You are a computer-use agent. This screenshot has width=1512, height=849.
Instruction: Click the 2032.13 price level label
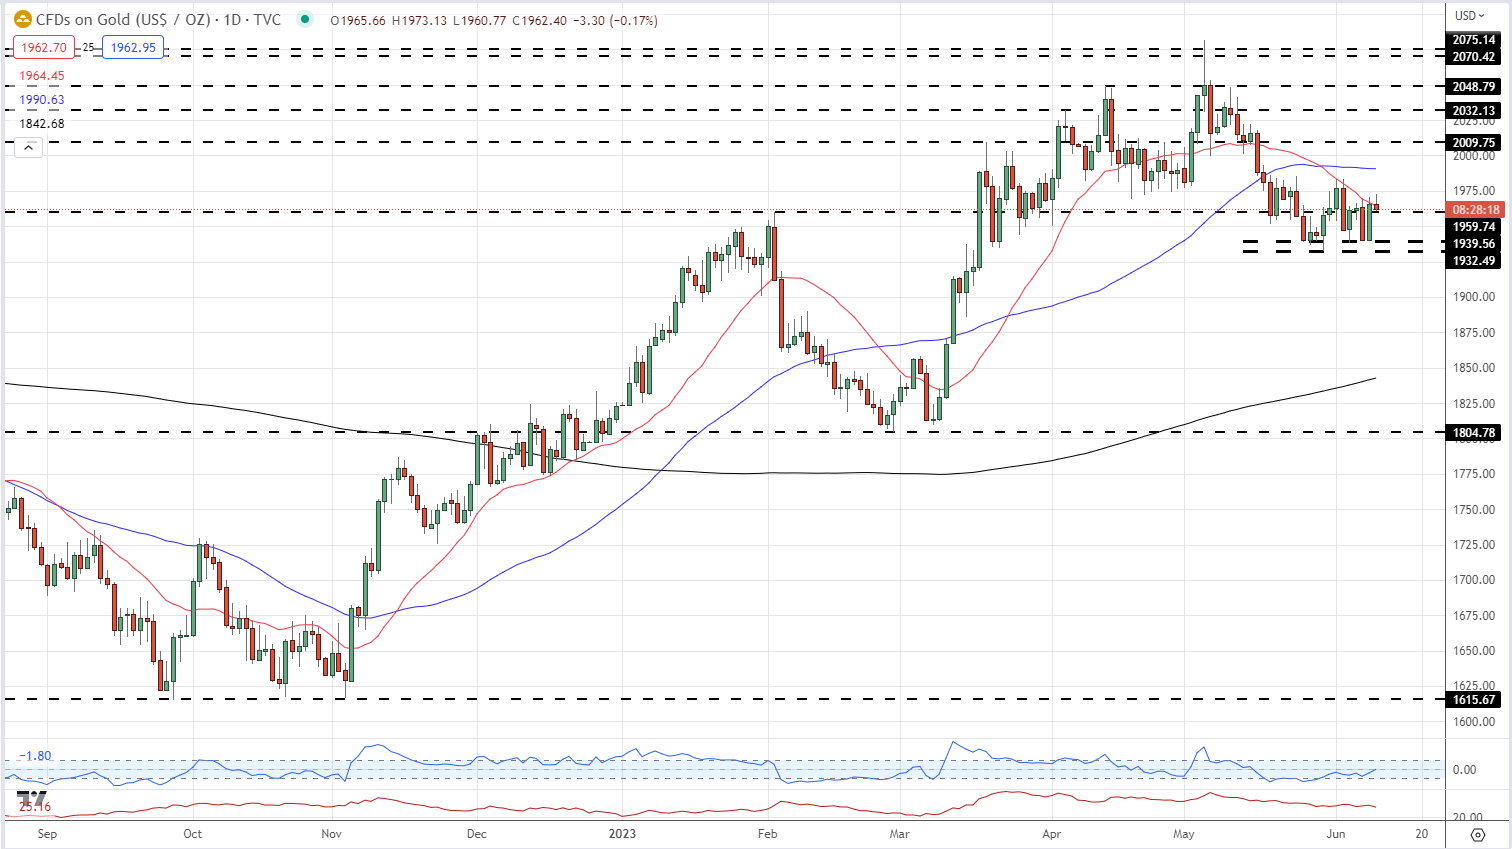tap(1474, 111)
